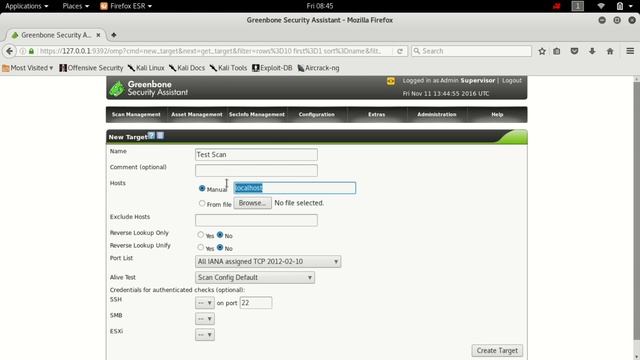Viewport: 640px width, 360px height.
Task: Expand the Most Visited bookmarks folder
Action: click(28, 68)
